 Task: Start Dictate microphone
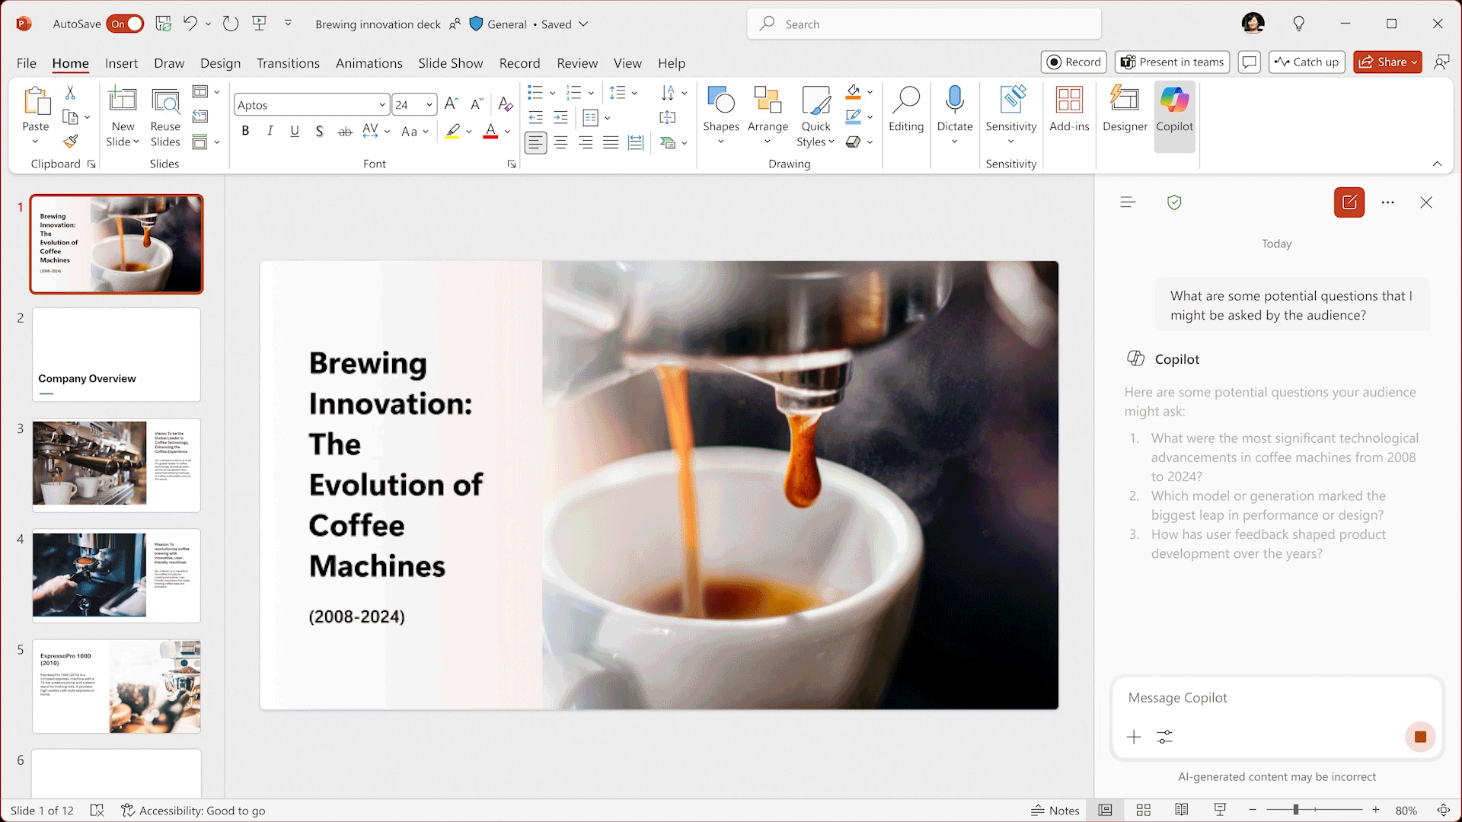(954, 101)
